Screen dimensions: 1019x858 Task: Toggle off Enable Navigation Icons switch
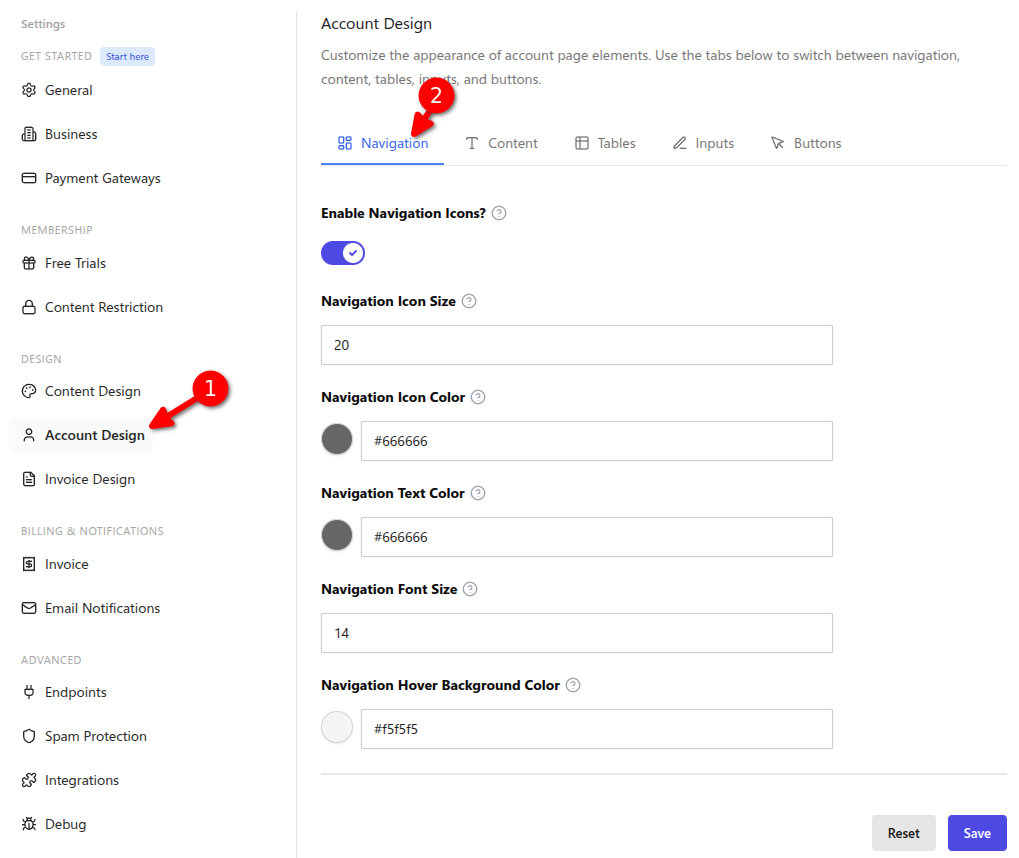pyautogui.click(x=342, y=253)
